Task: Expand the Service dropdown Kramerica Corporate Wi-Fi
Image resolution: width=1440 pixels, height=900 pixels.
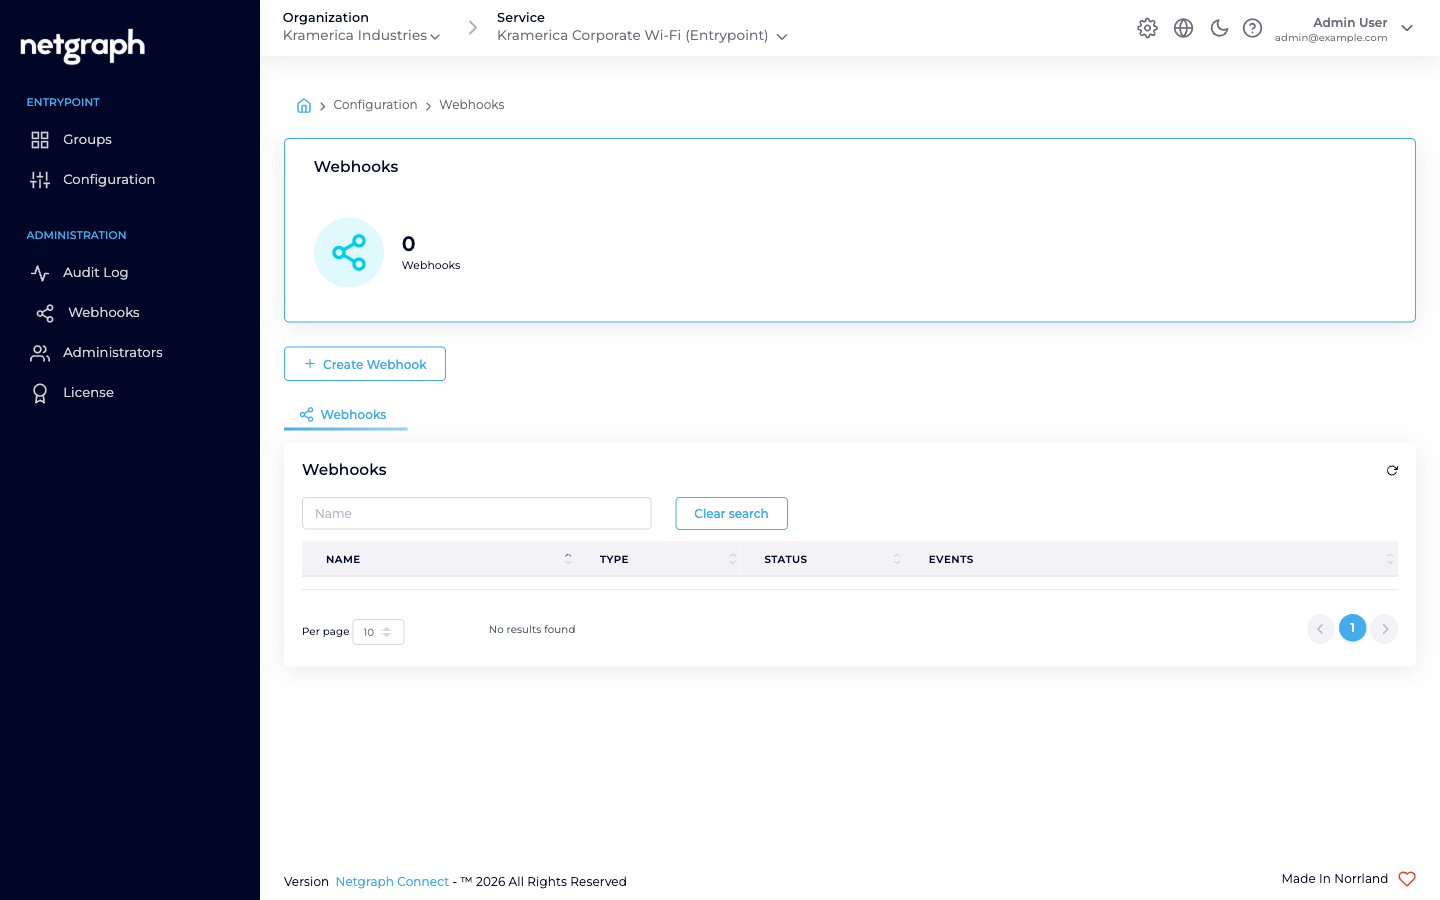Action: coord(642,36)
